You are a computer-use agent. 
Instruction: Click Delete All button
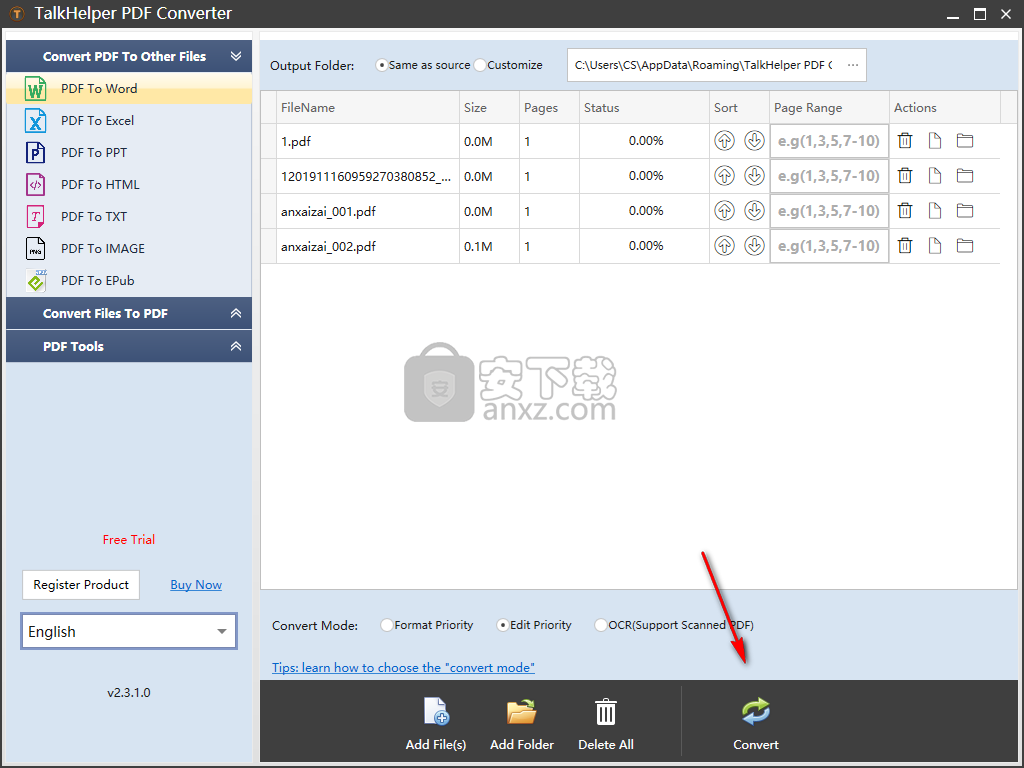pyautogui.click(x=605, y=724)
